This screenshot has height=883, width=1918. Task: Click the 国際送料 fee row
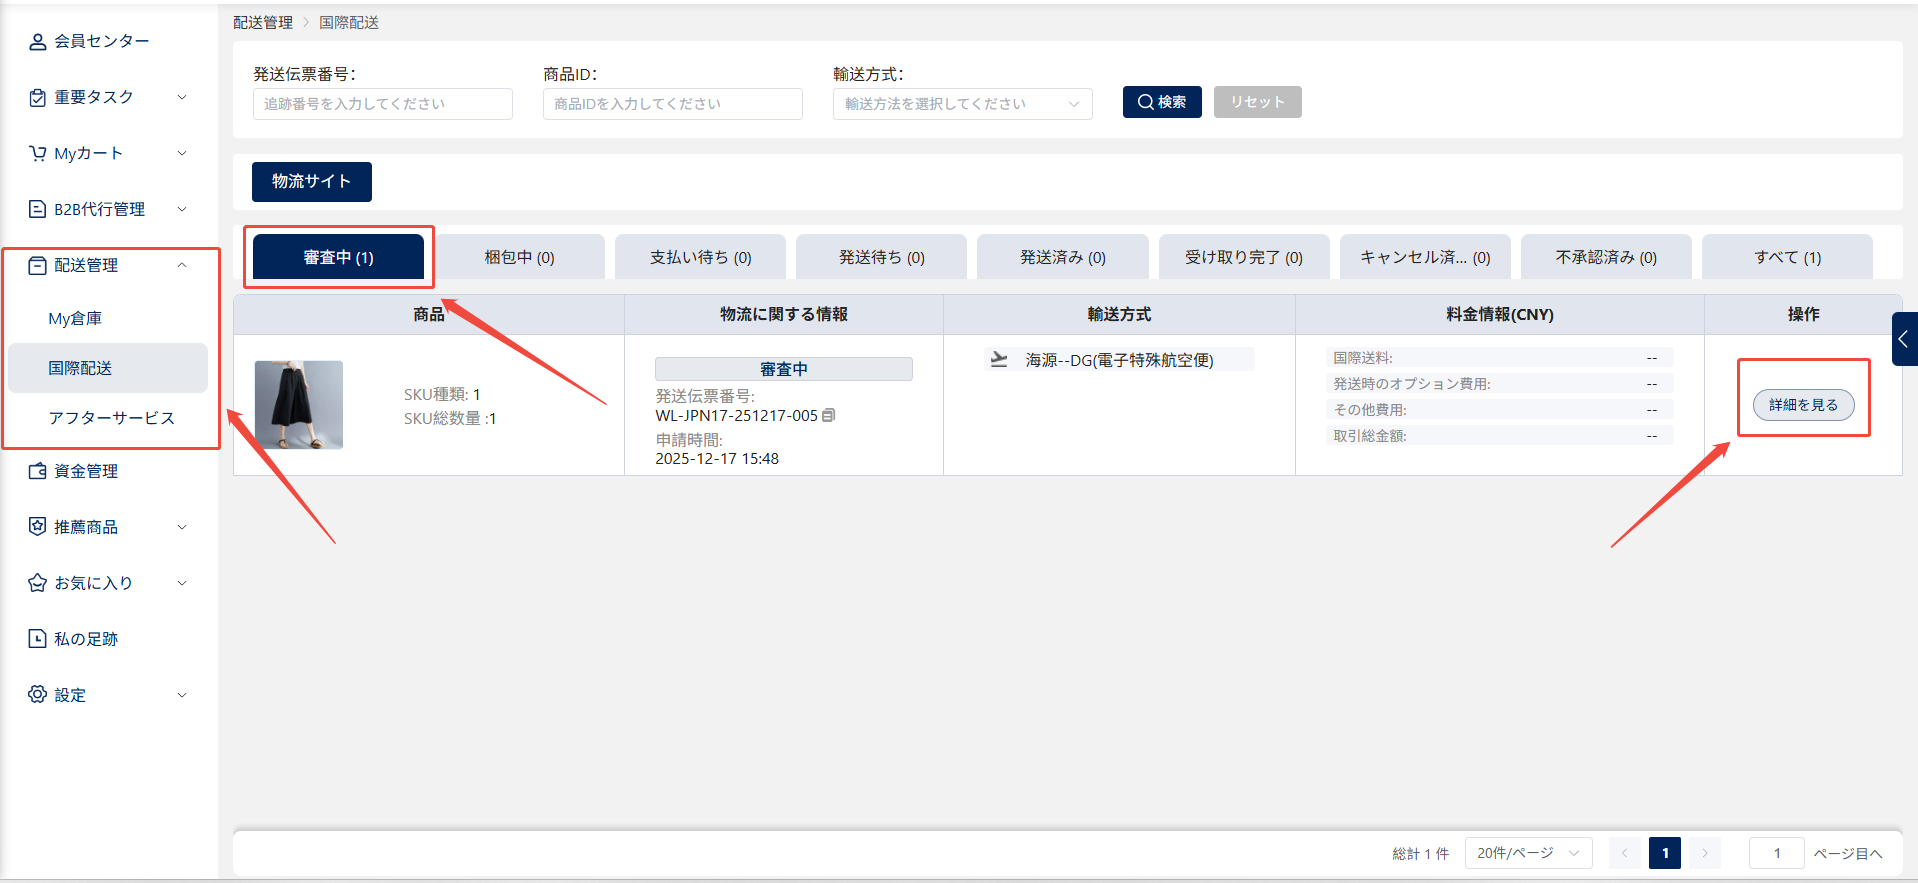(1500, 358)
